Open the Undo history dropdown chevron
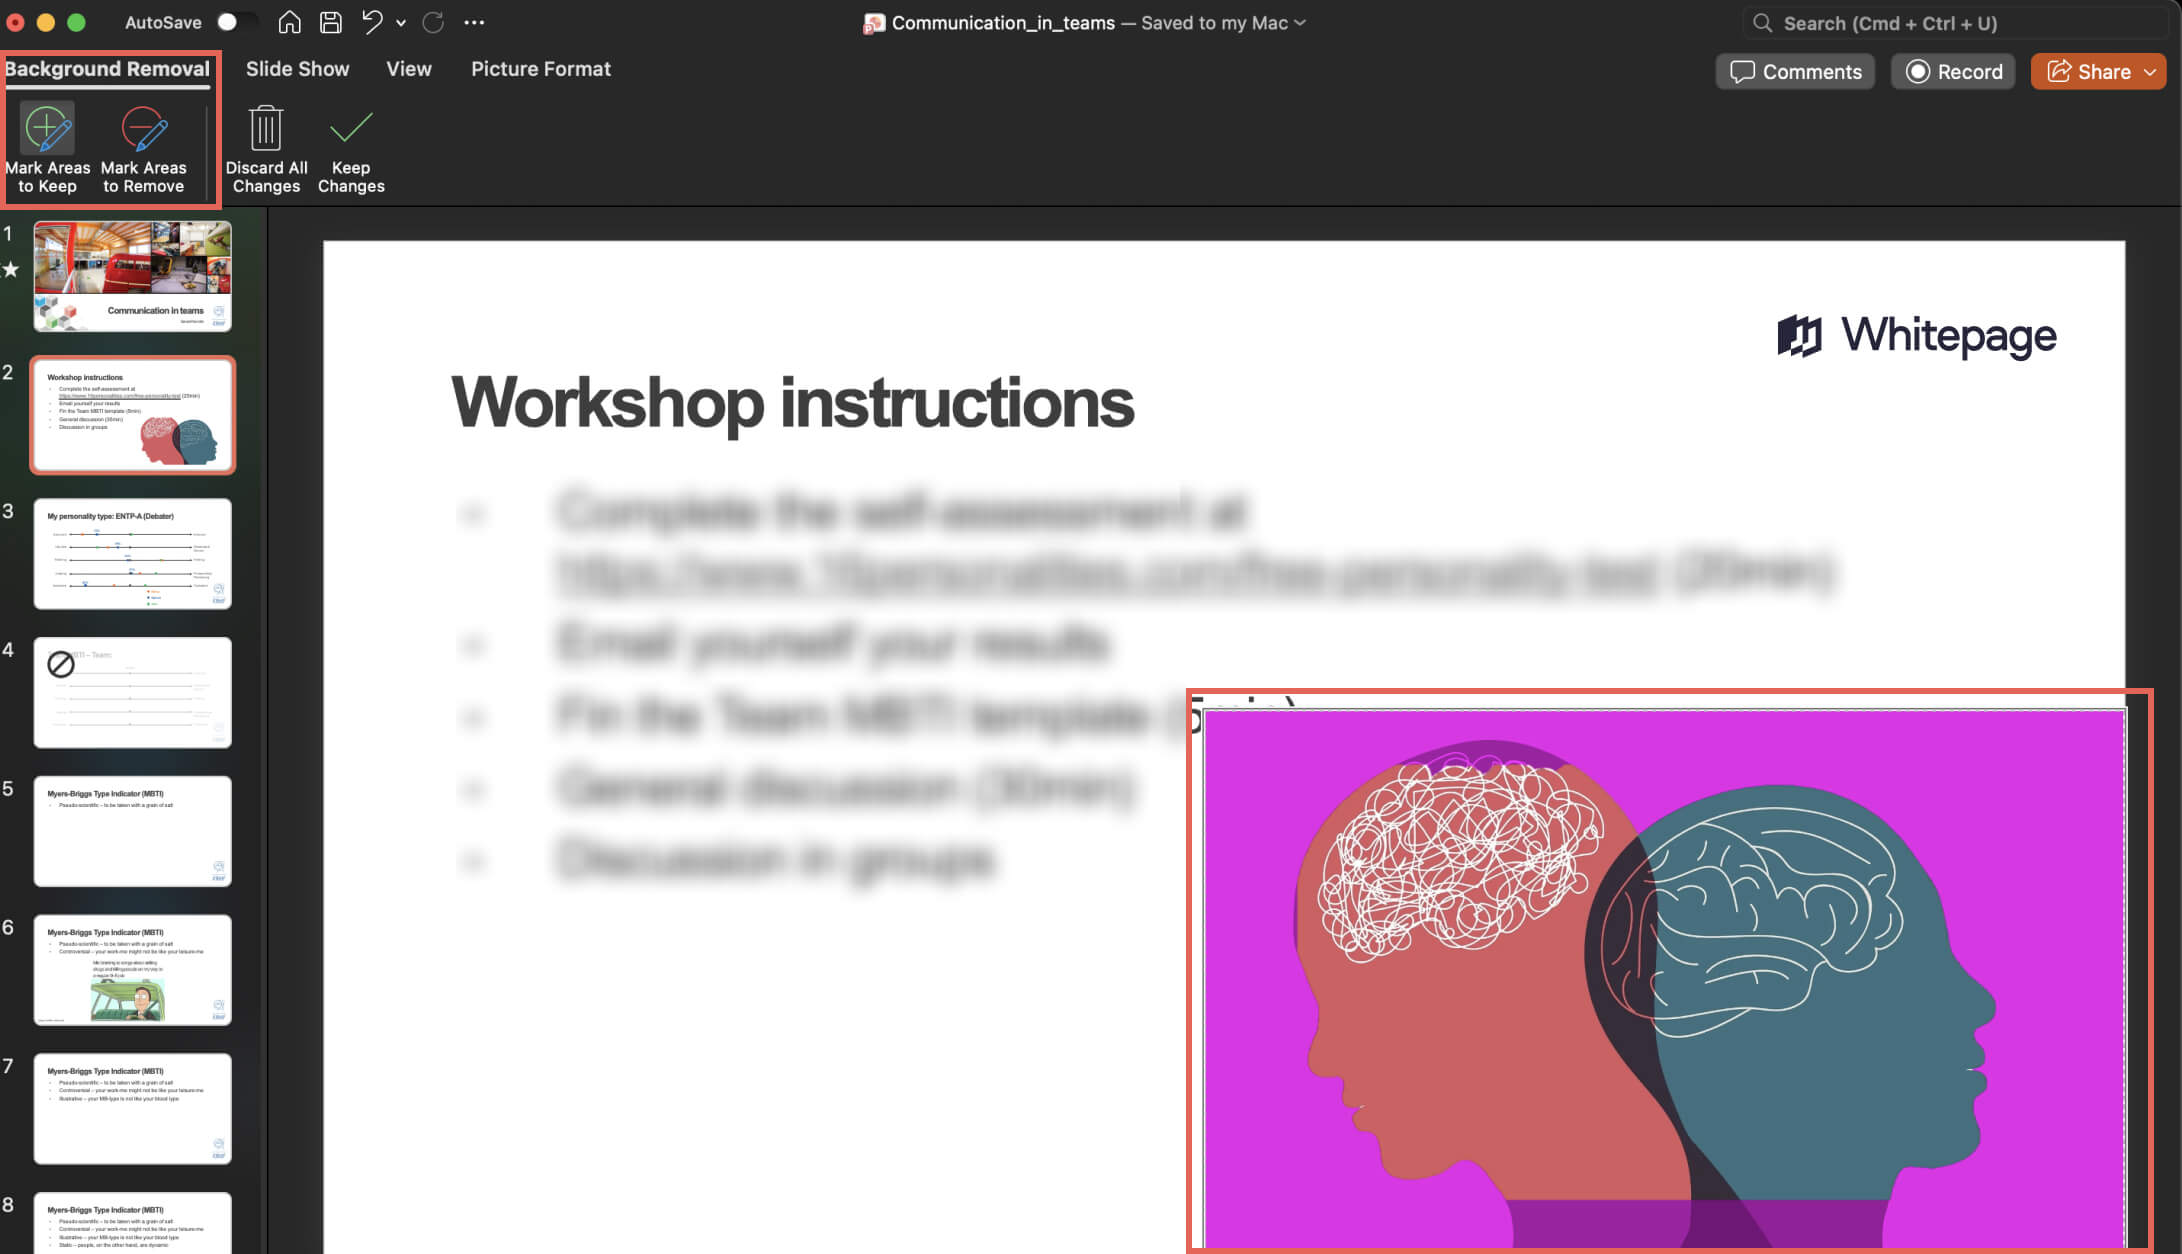2182x1254 pixels. coord(400,24)
